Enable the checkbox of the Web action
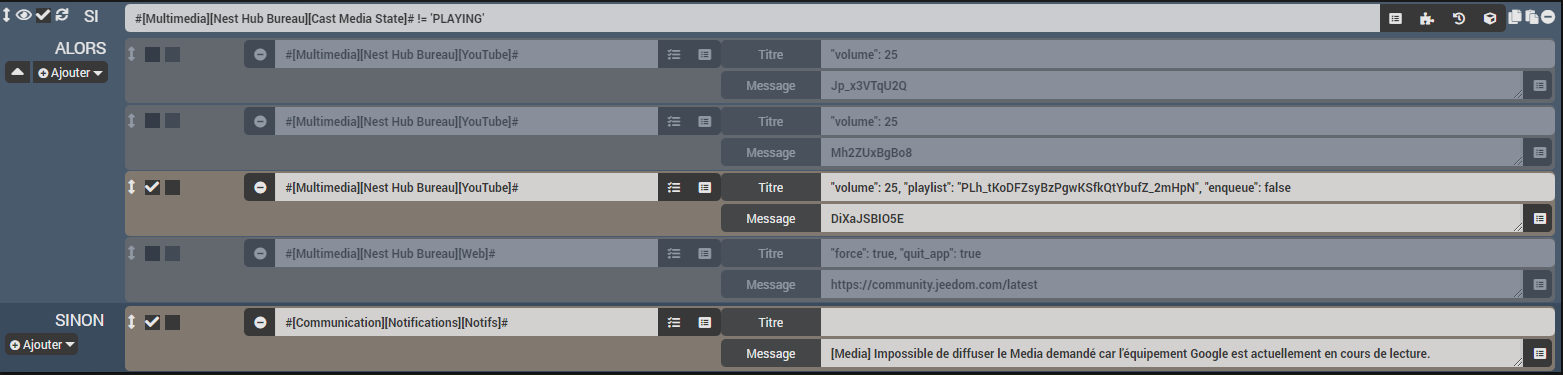This screenshot has width=1563, height=375. click(x=152, y=254)
